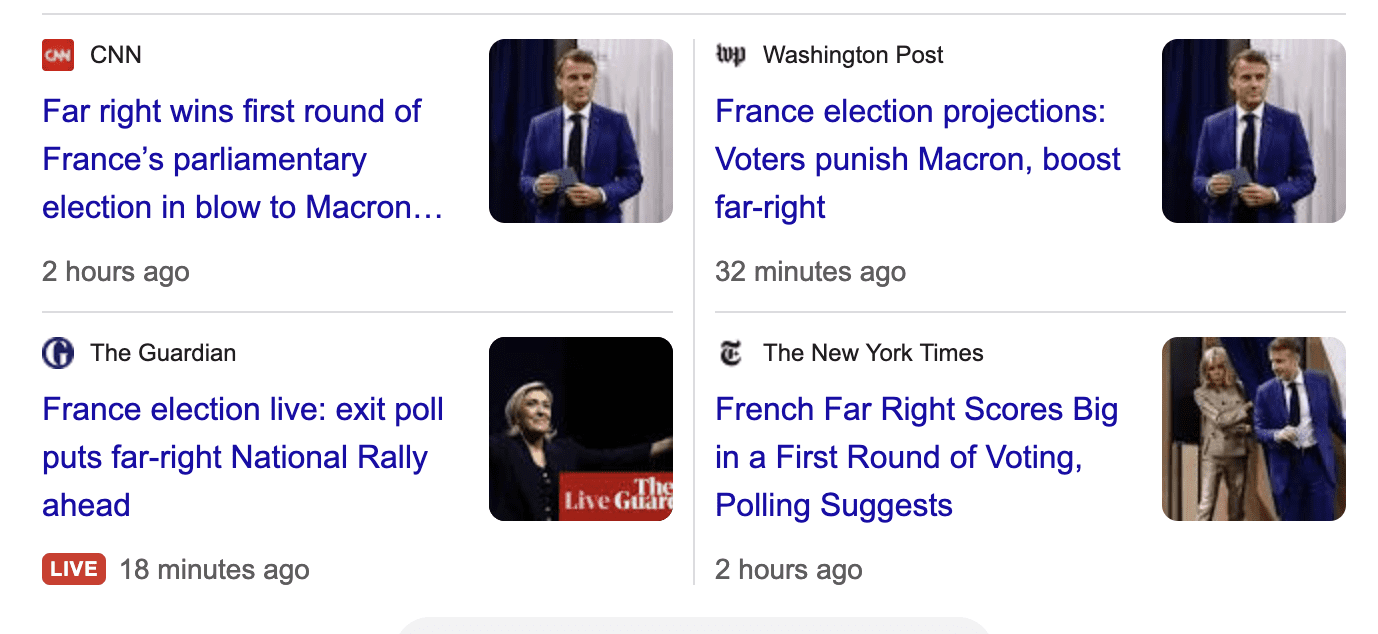The width and height of the screenshot is (1378, 634).
Task: Click the 'Washington Post' source name
Action: point(853,55)
